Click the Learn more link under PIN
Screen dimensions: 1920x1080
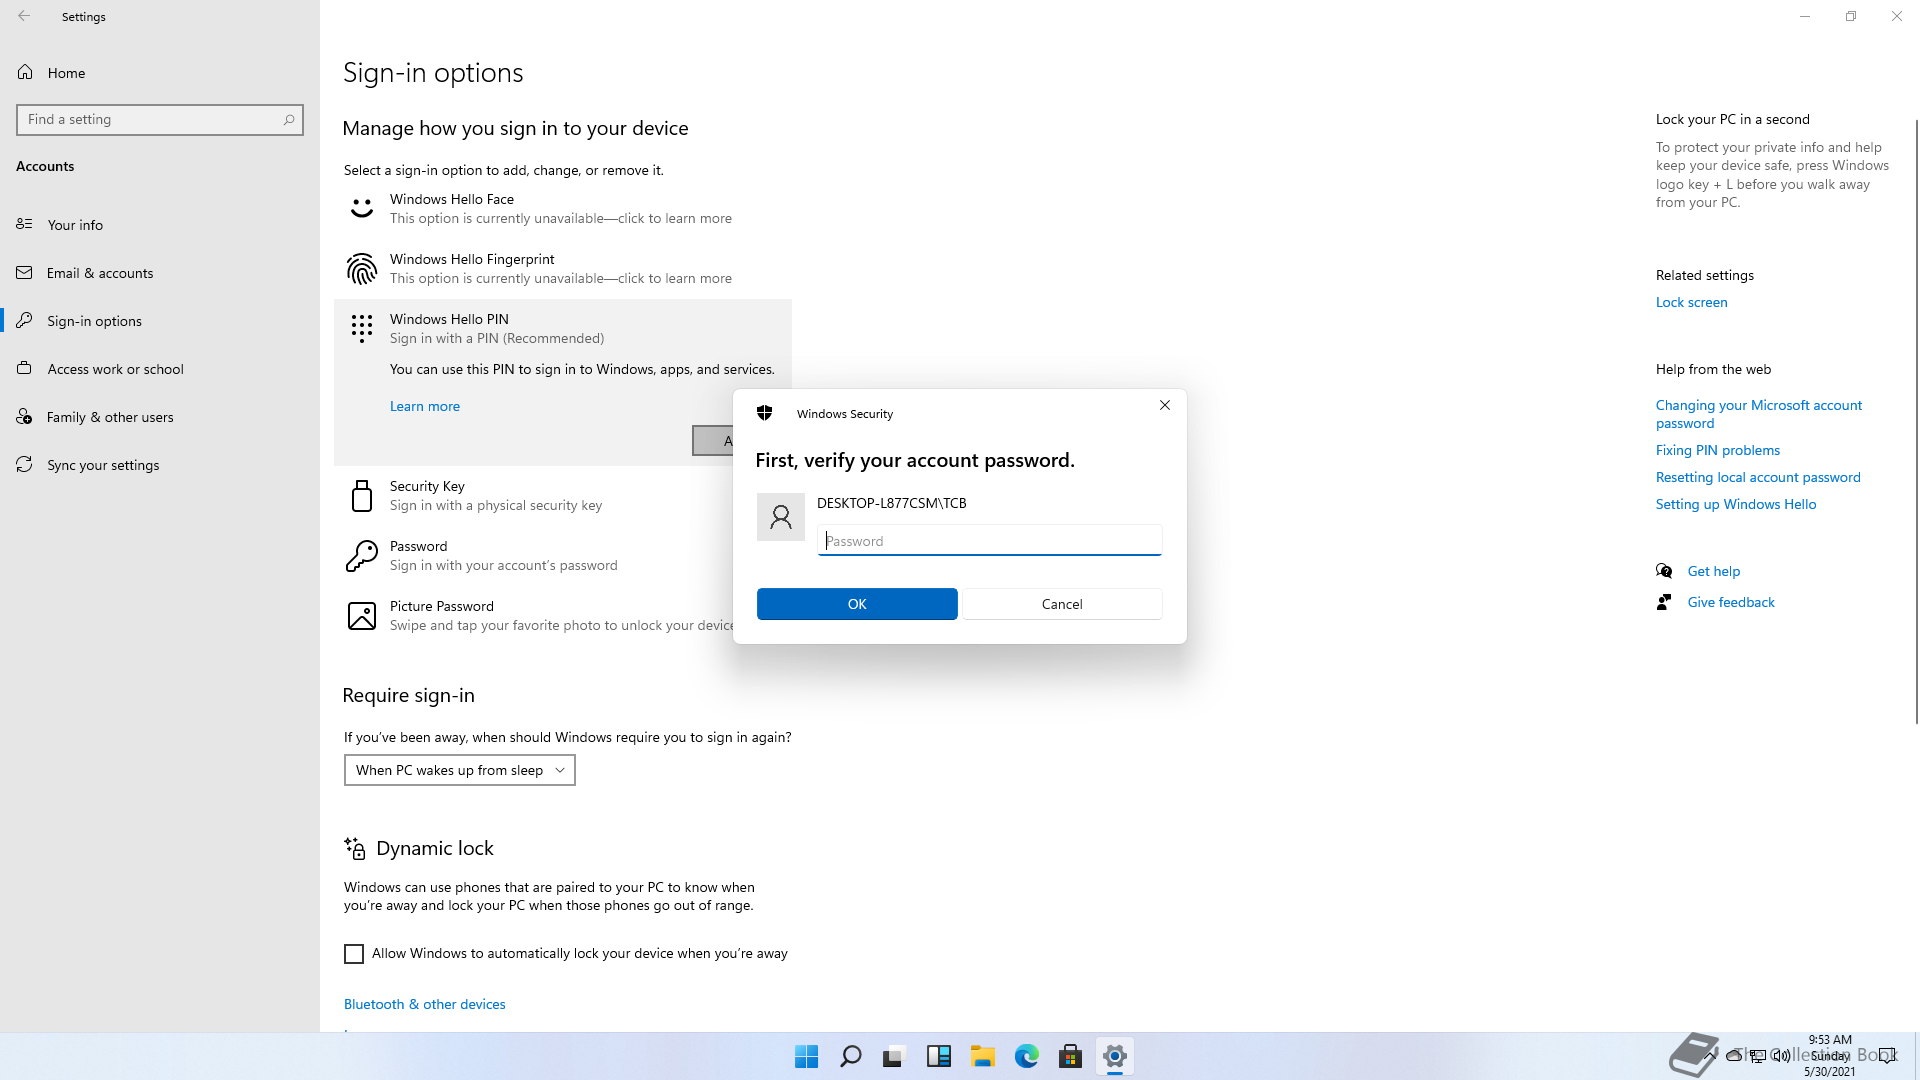425,406
